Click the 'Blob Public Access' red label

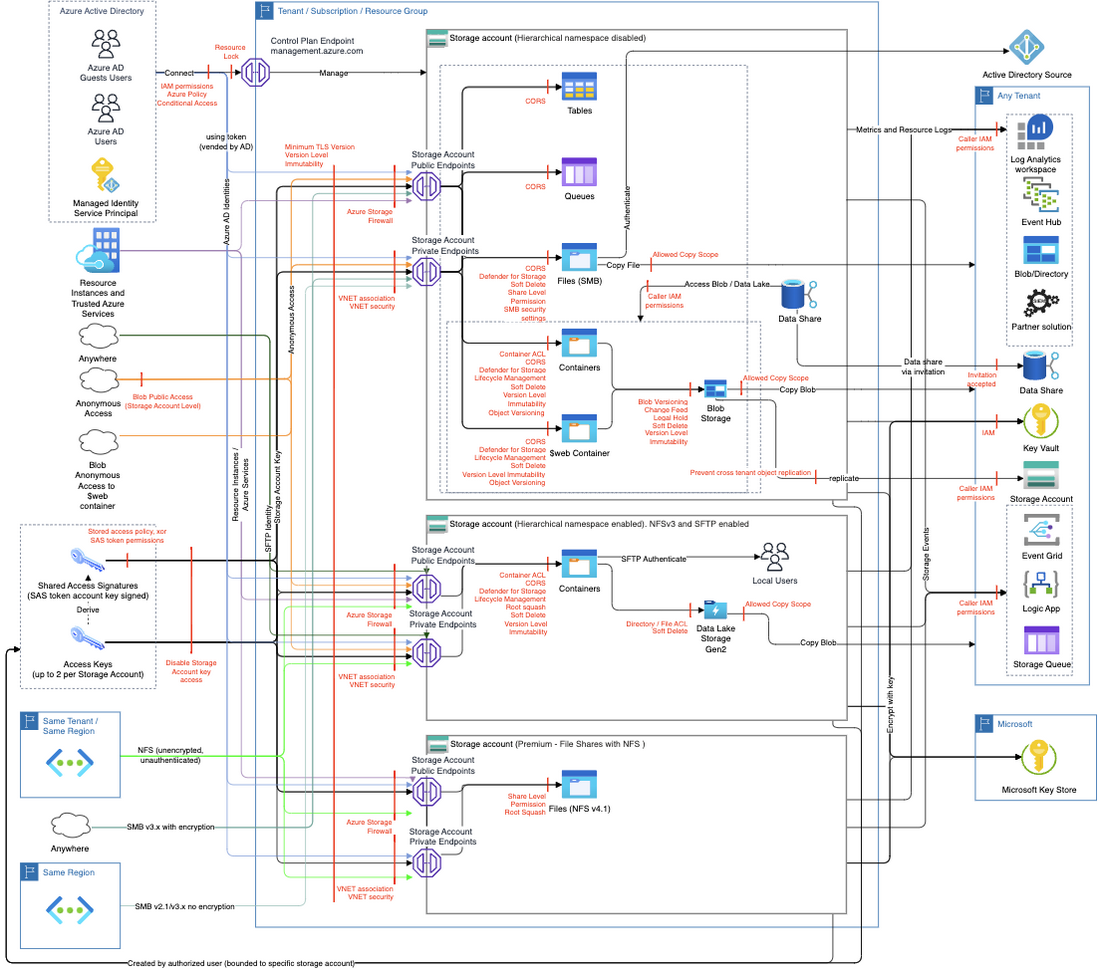163,397
